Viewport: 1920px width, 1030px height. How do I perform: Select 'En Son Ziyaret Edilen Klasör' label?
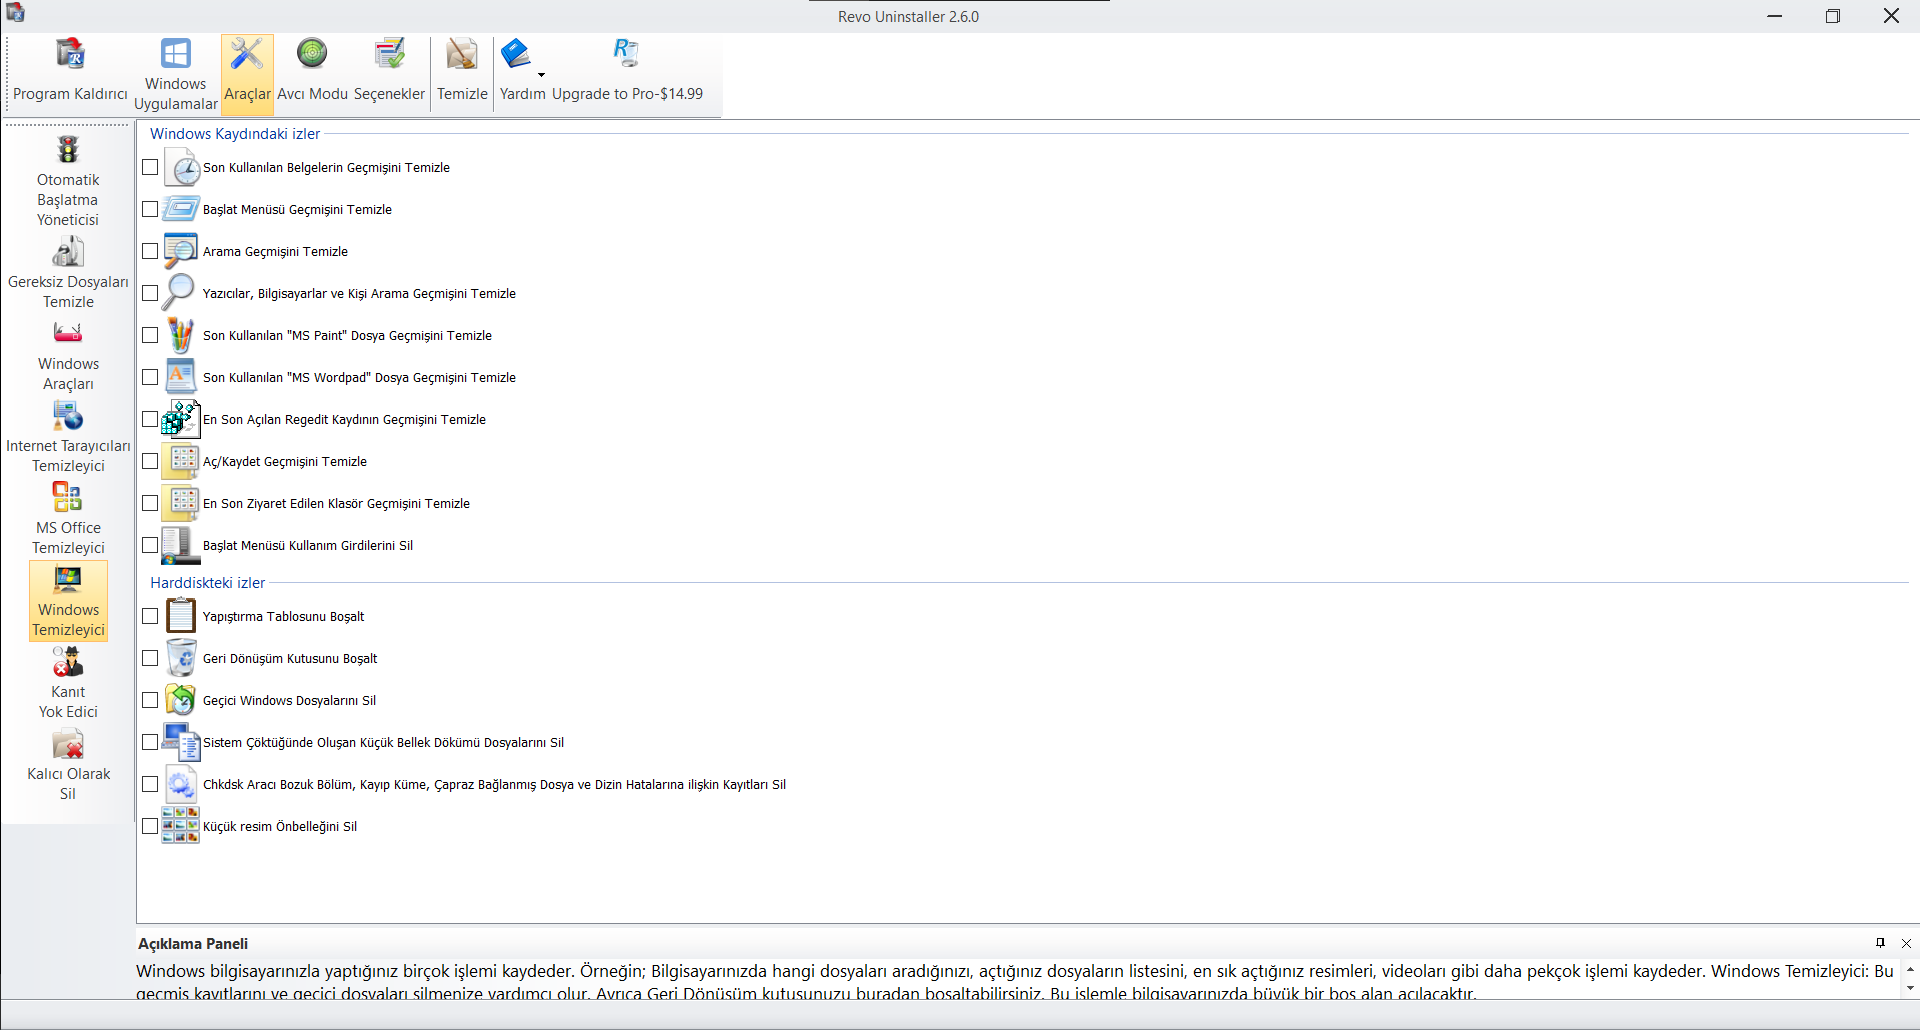[x=336, y=504]
